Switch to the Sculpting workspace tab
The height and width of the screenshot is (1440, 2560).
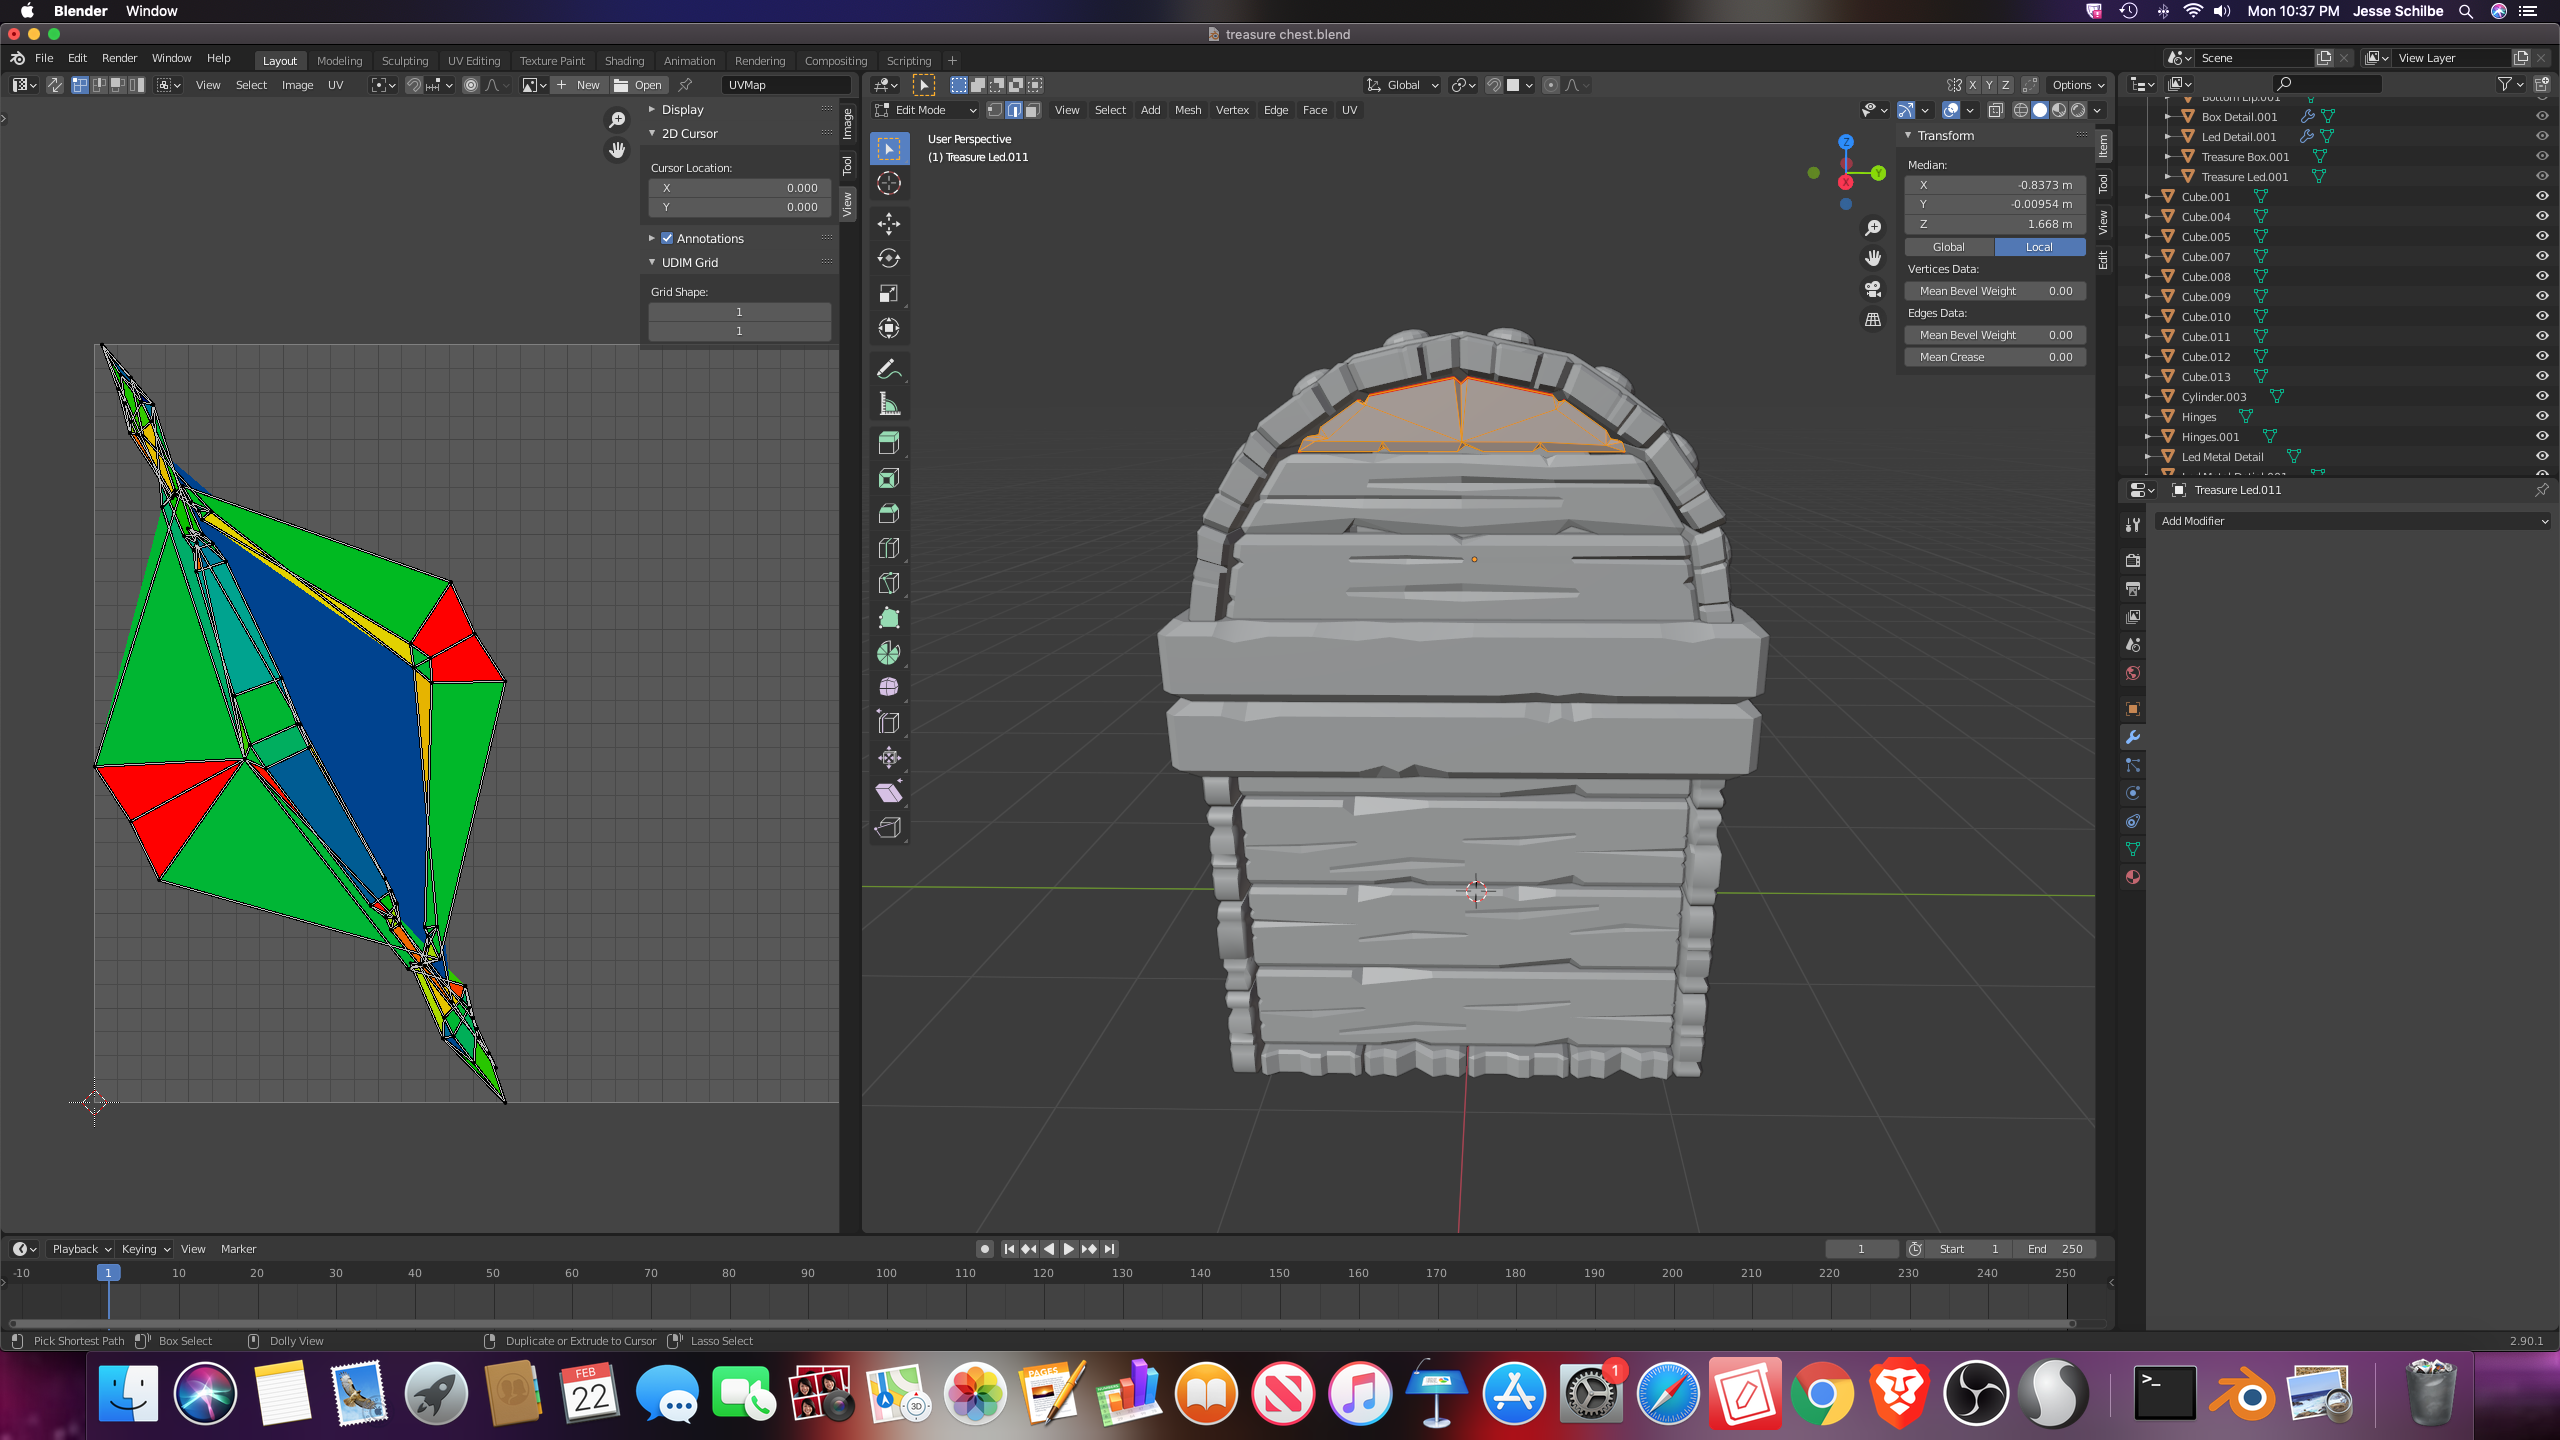(404, 60)
